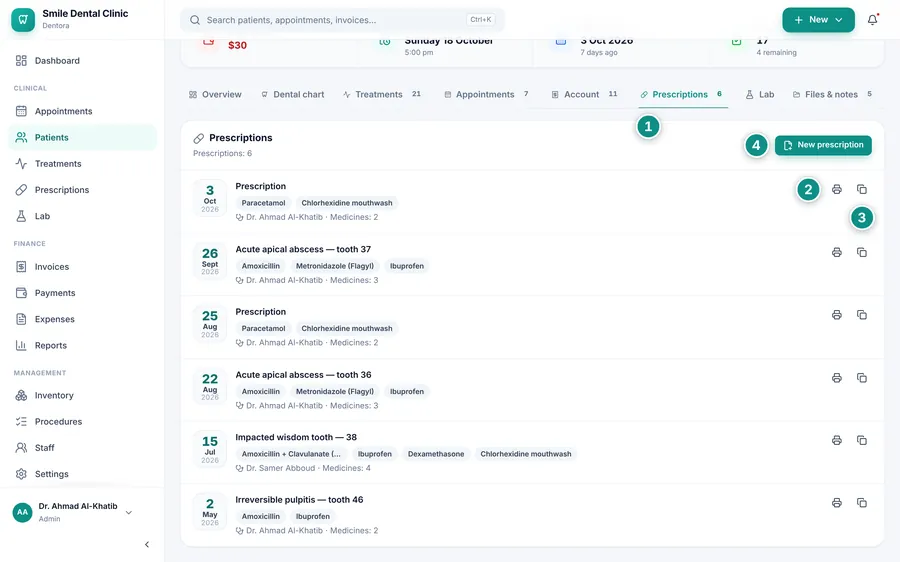The image size is (900, 562).
Task: Open Invoices in the sidebar
Action: coord(82,267)
